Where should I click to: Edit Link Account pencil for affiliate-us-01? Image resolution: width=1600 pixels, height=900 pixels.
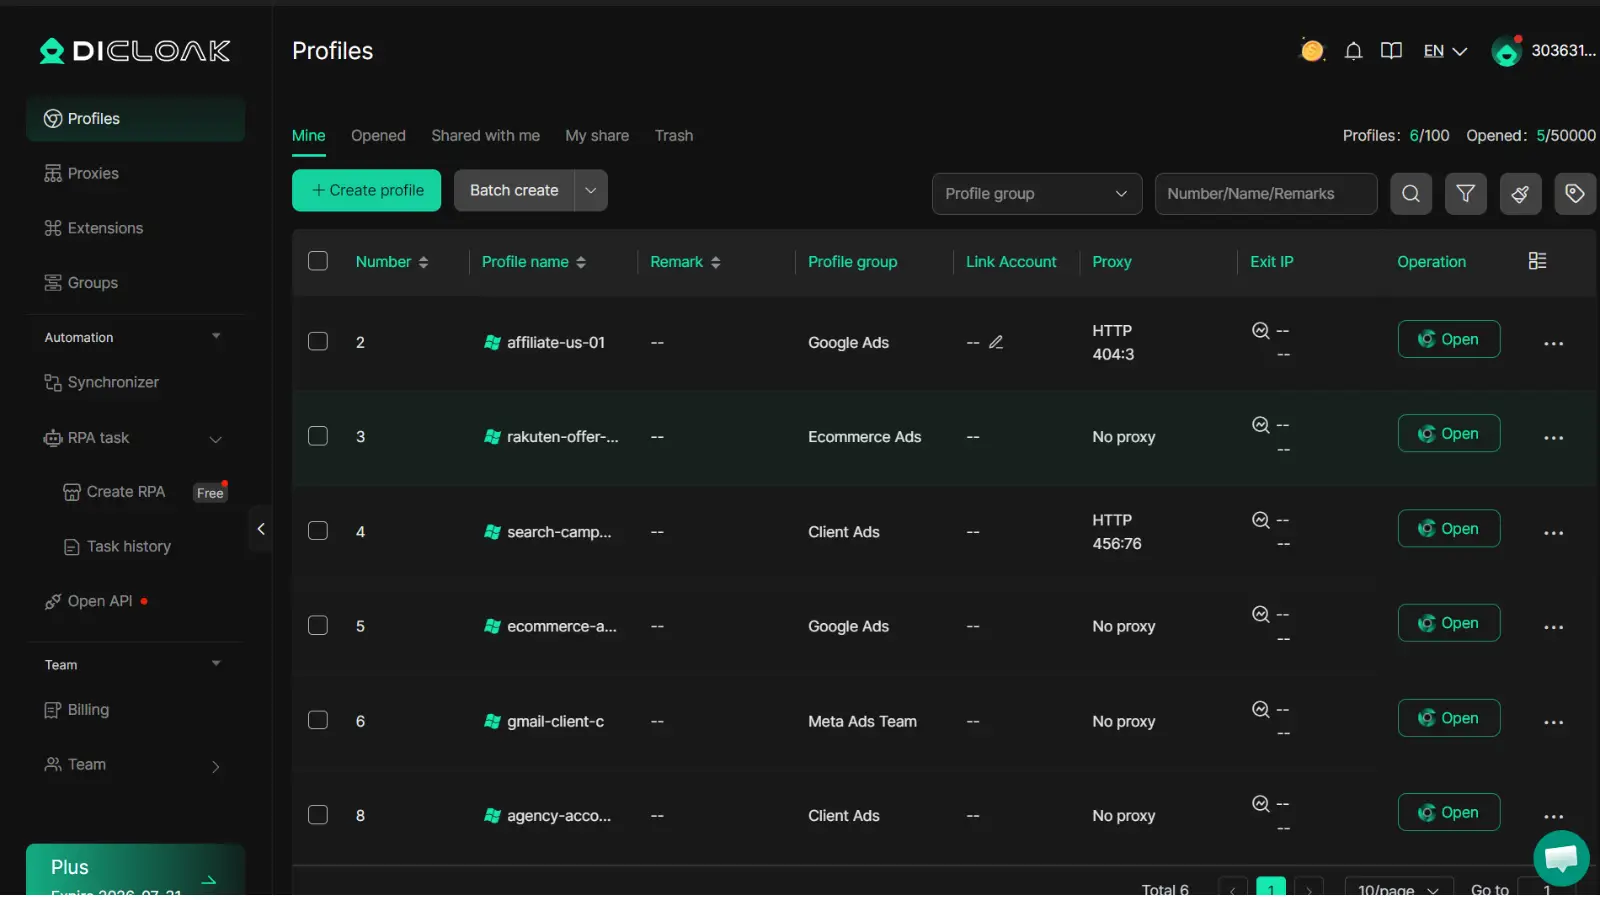(996, 342)
